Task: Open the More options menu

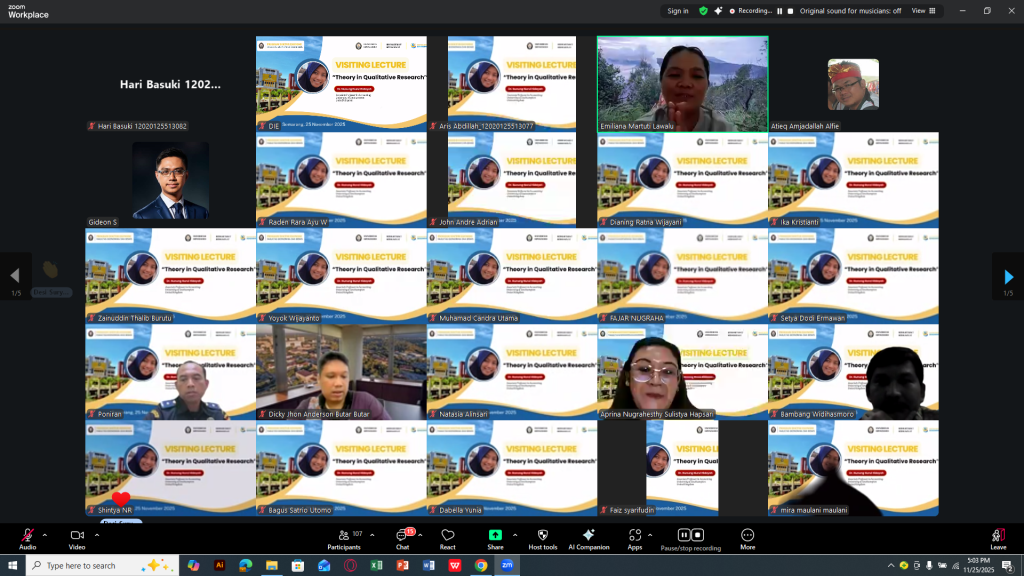Action: click(748, 537)
